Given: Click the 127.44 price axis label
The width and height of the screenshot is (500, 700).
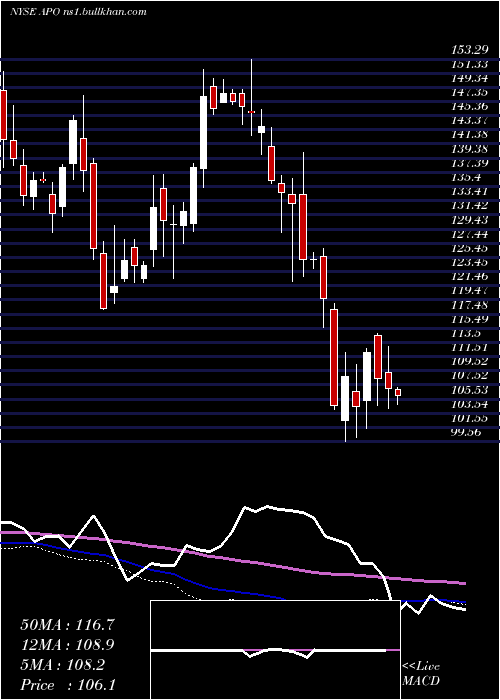Looking at the screenshot, I should (x=469, y=234).
